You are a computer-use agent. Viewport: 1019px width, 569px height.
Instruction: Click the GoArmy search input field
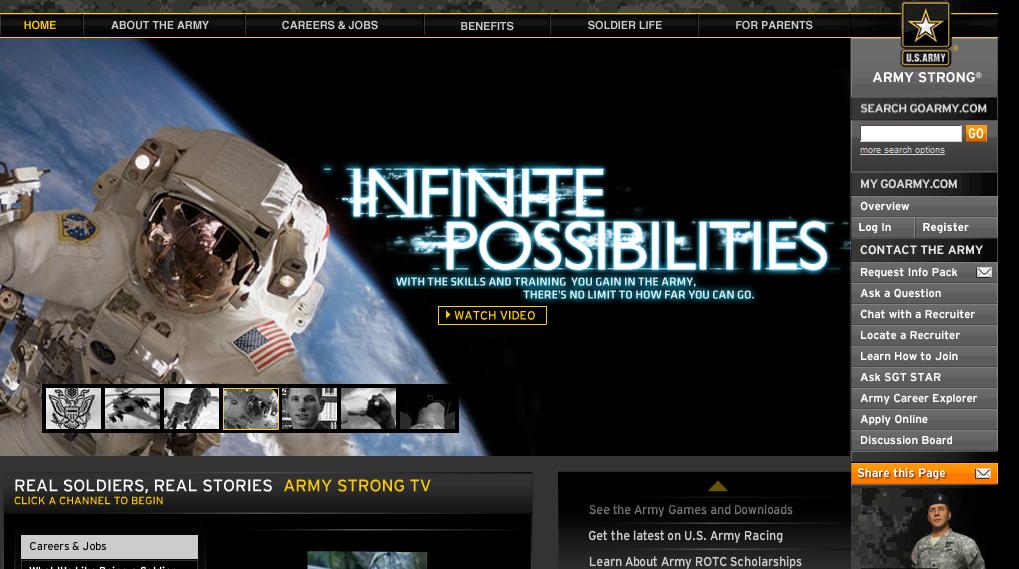click(910, 133)
